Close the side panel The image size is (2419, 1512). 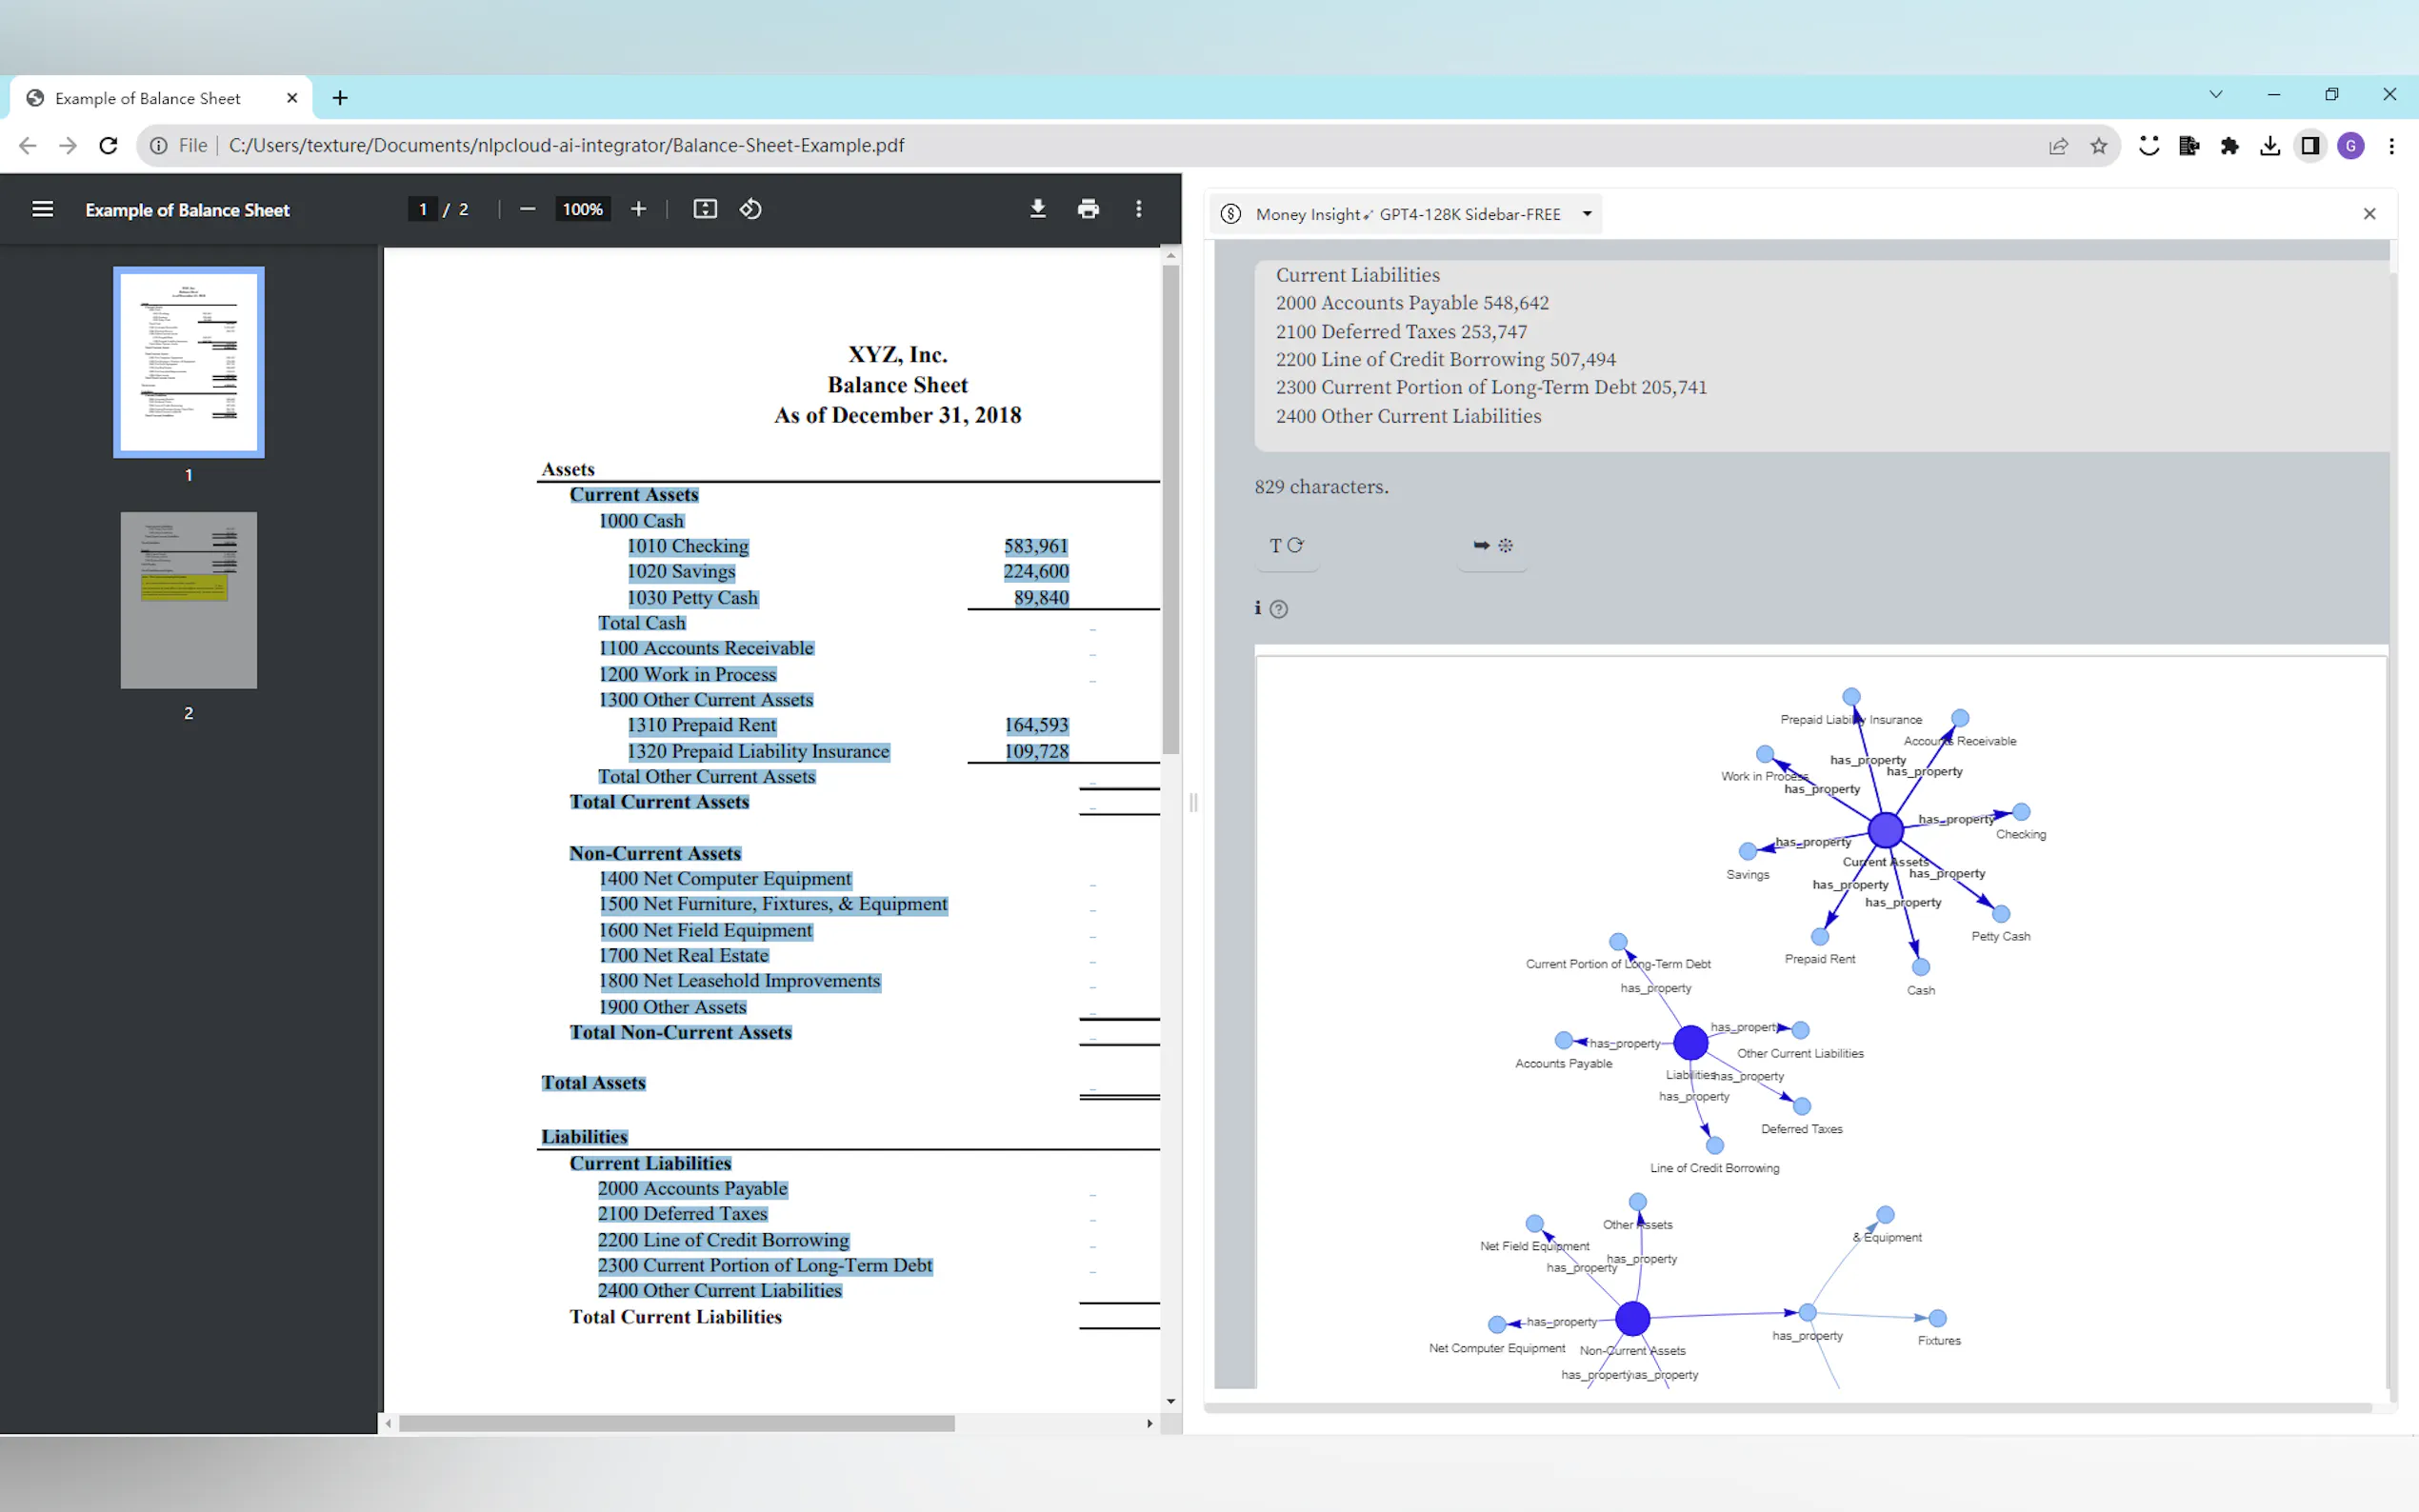[x=2369, y=214]
